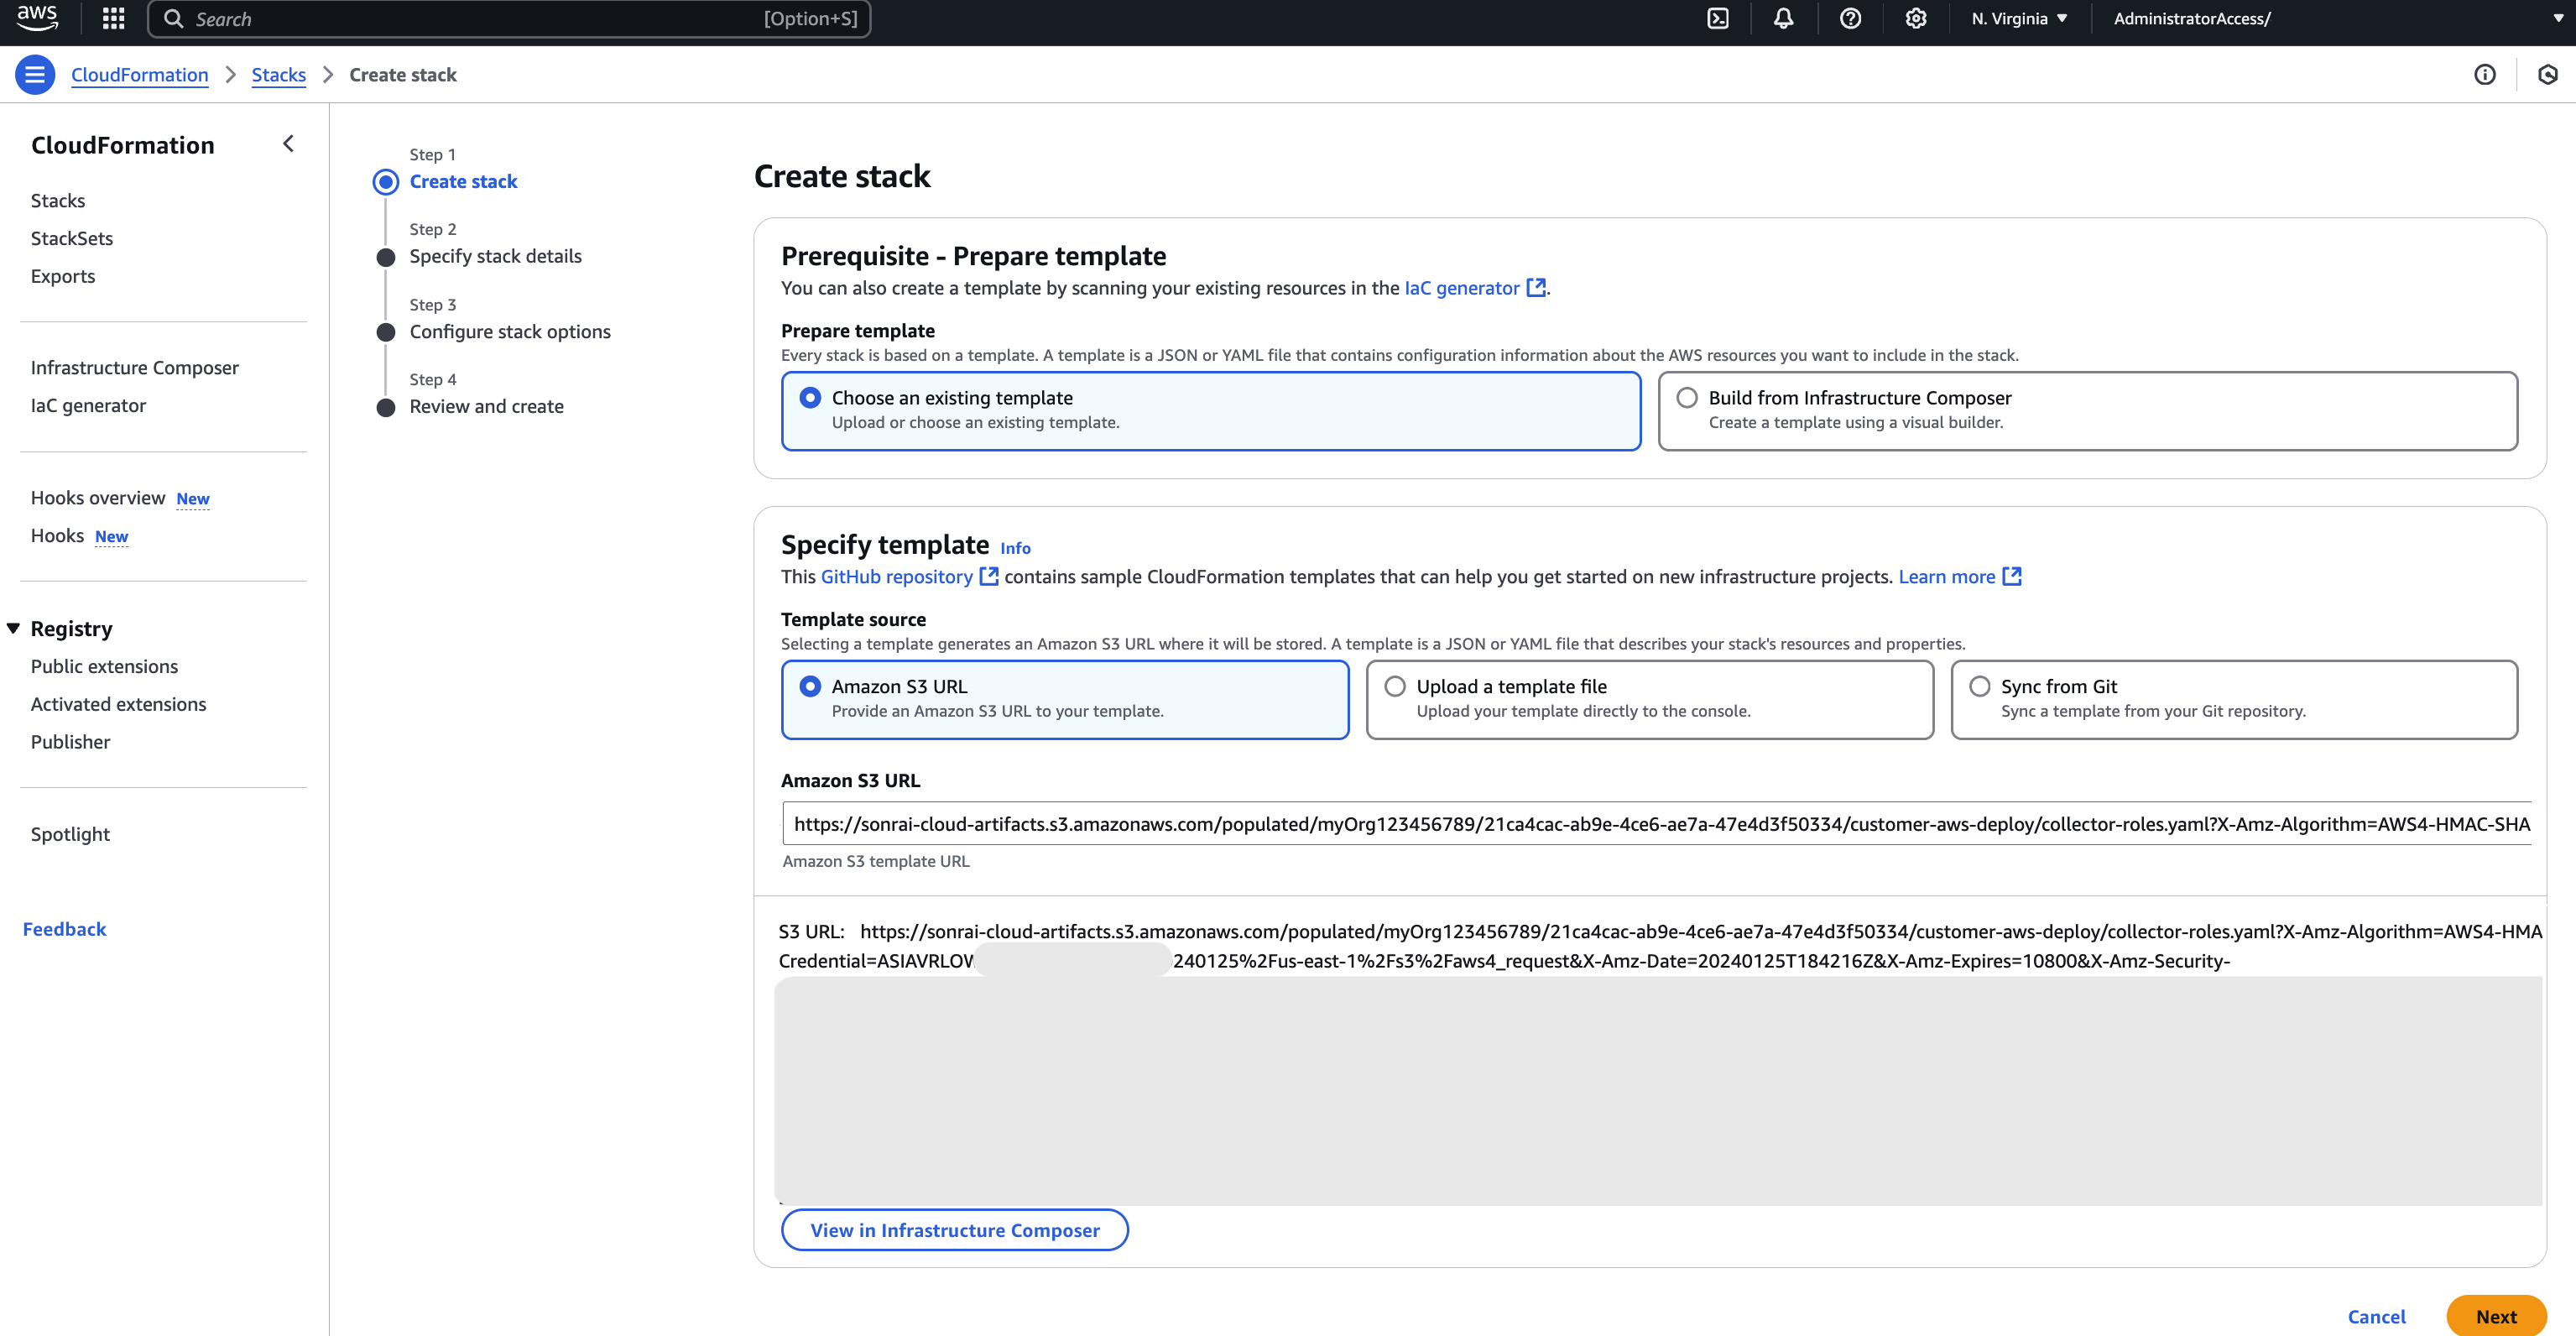Viewport: 2576px width, 1336px height.
Task: Open the help question mark menu
Action: [x=1850, y=18]
